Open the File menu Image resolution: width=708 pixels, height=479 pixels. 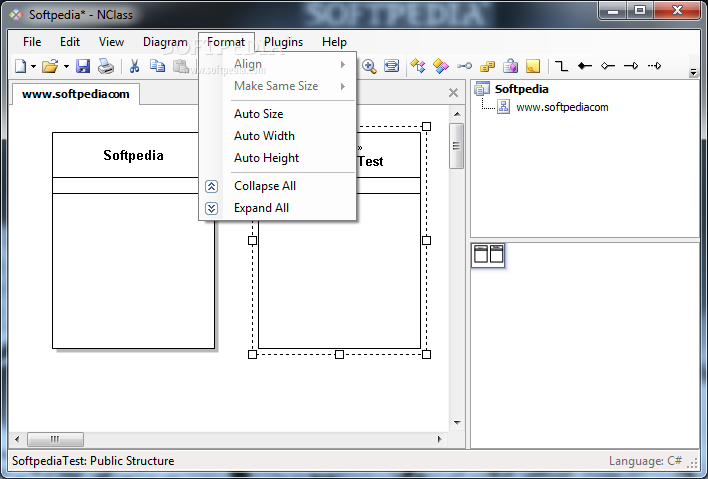coord(32,42)
